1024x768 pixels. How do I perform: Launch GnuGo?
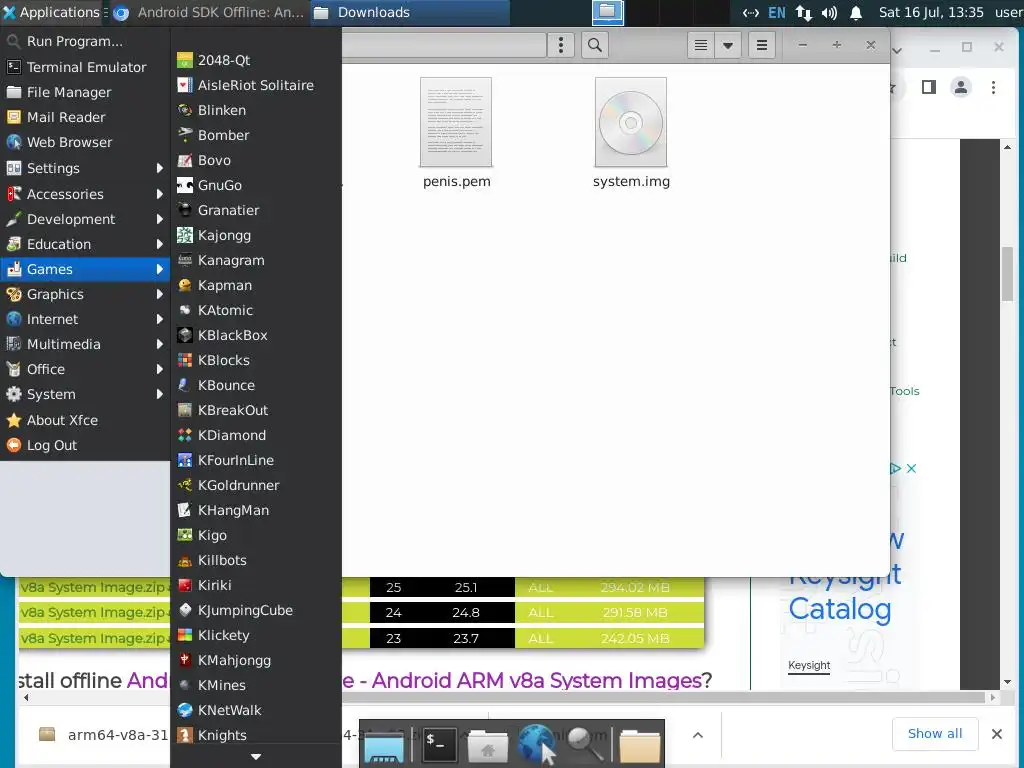pos(255,185)
